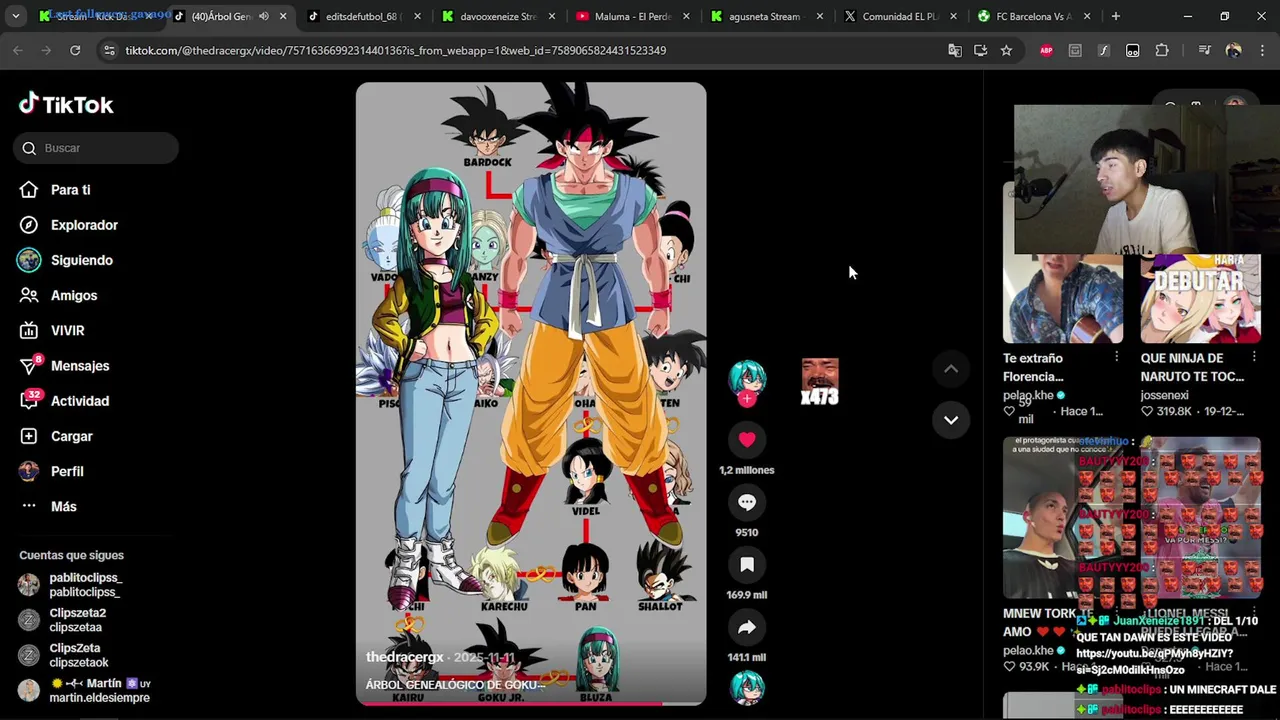Open the Chrome three-dot menu
The image size is (1280, 720).
1261,50
